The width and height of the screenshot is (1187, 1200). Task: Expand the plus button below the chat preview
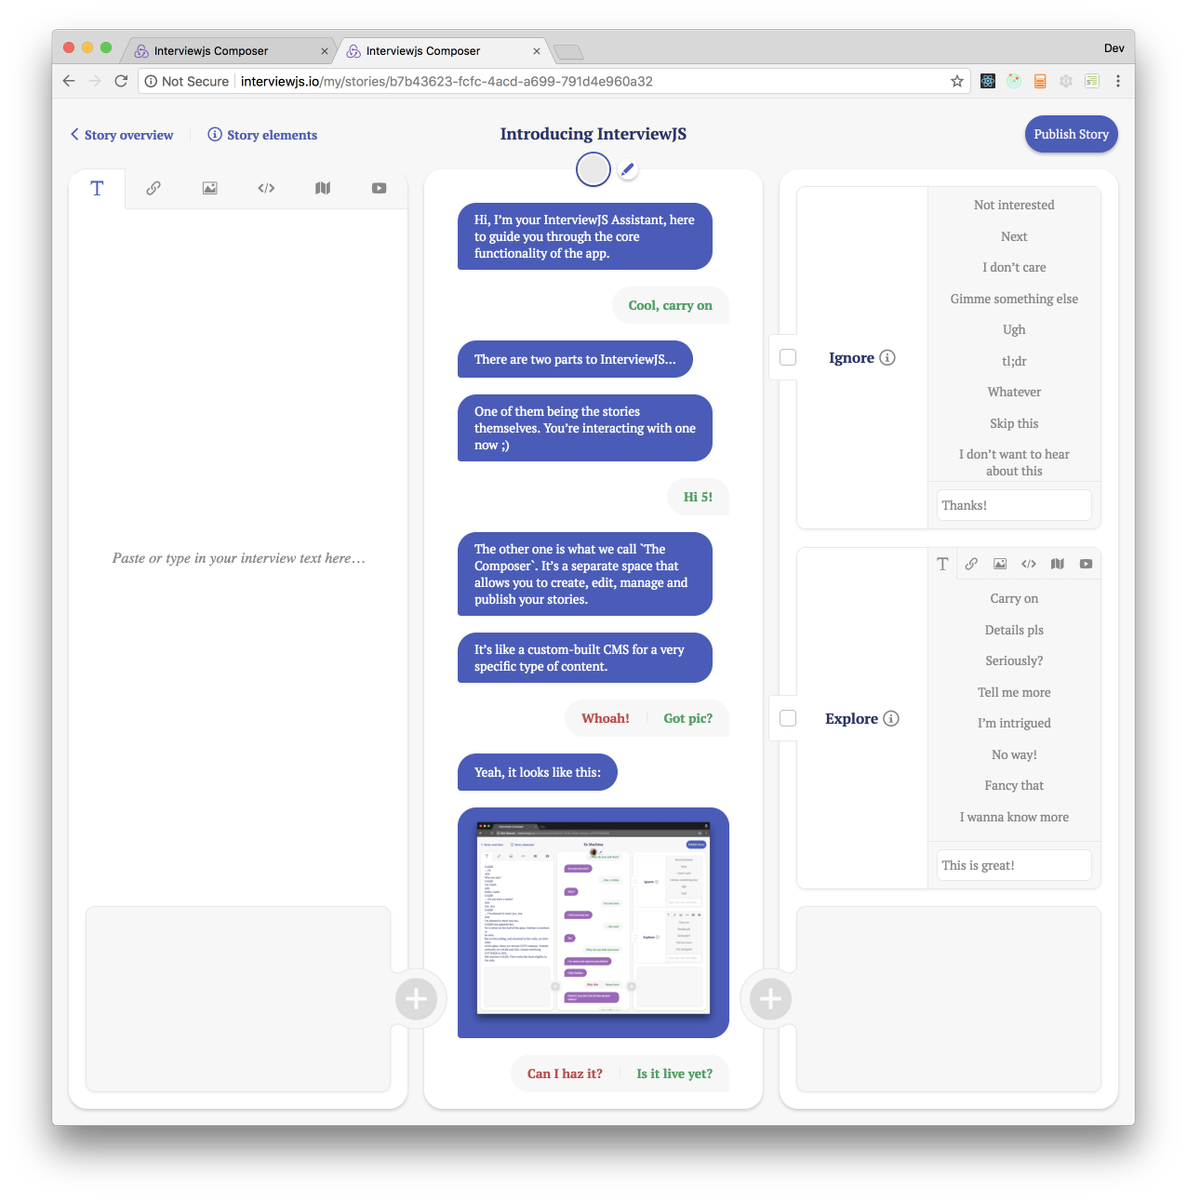point(768,998)
